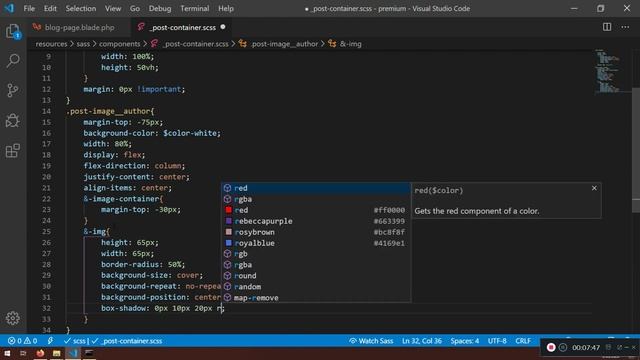Select the 'rgb' function suggestion
Viewport: 640px width, 360px height.
point(316,254)
